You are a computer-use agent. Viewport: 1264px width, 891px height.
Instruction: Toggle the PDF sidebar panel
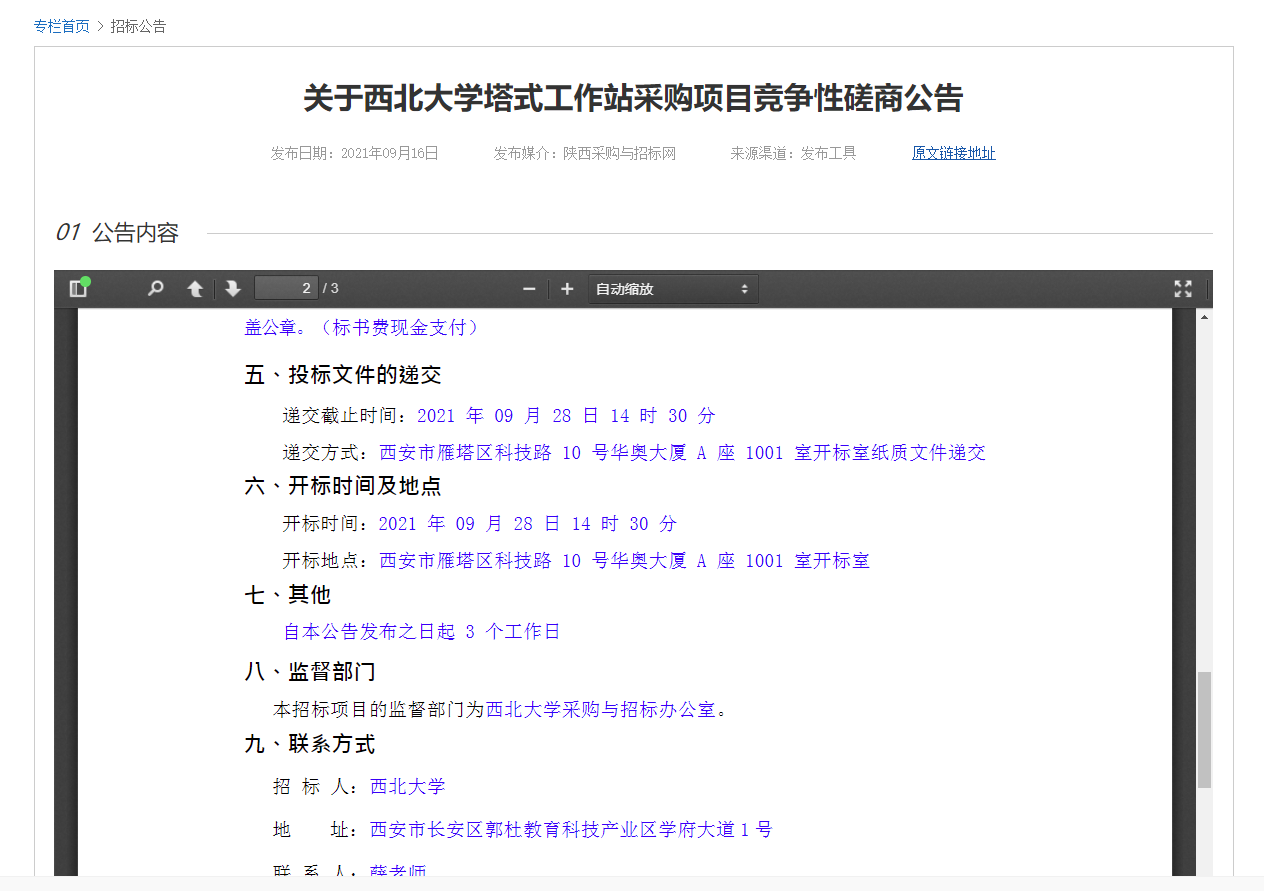78,289
